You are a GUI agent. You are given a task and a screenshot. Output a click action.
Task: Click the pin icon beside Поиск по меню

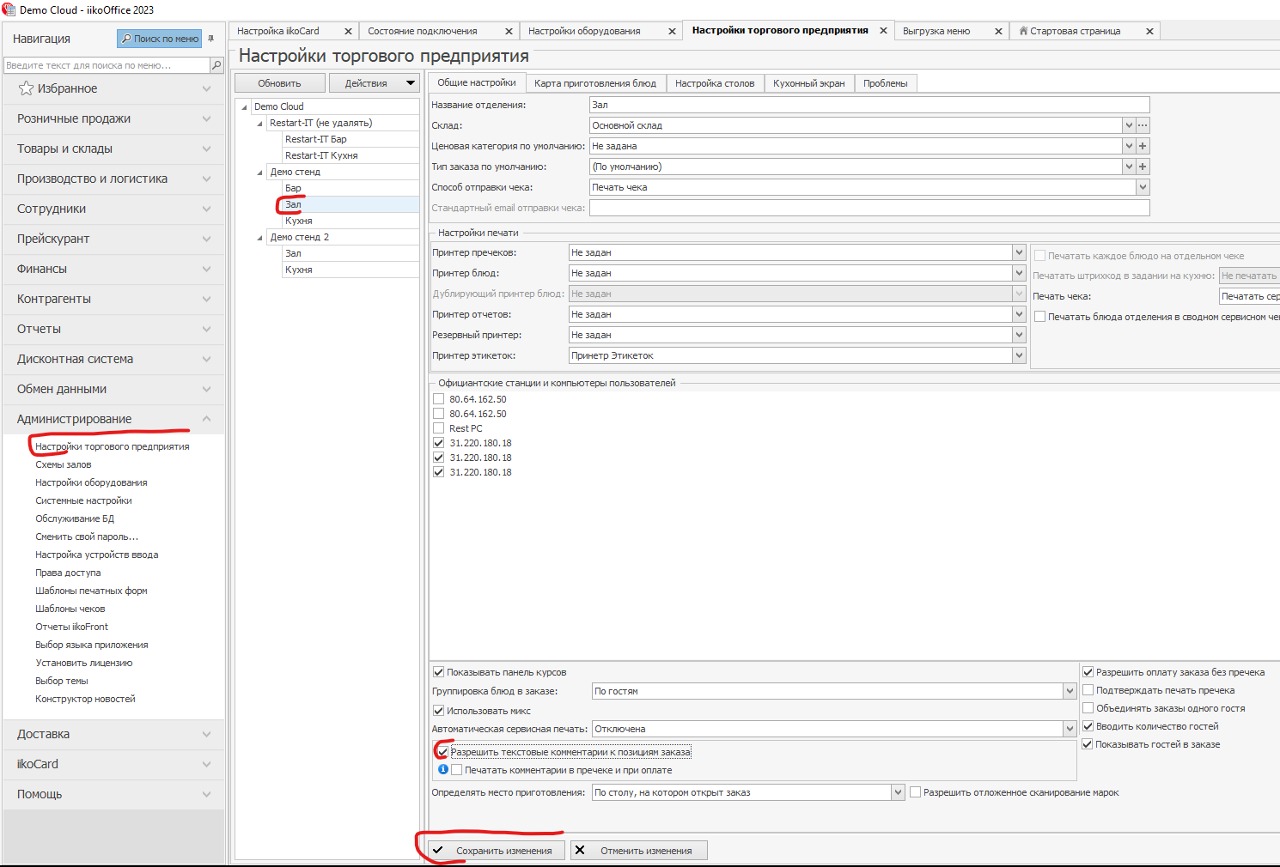click(211, 38)
